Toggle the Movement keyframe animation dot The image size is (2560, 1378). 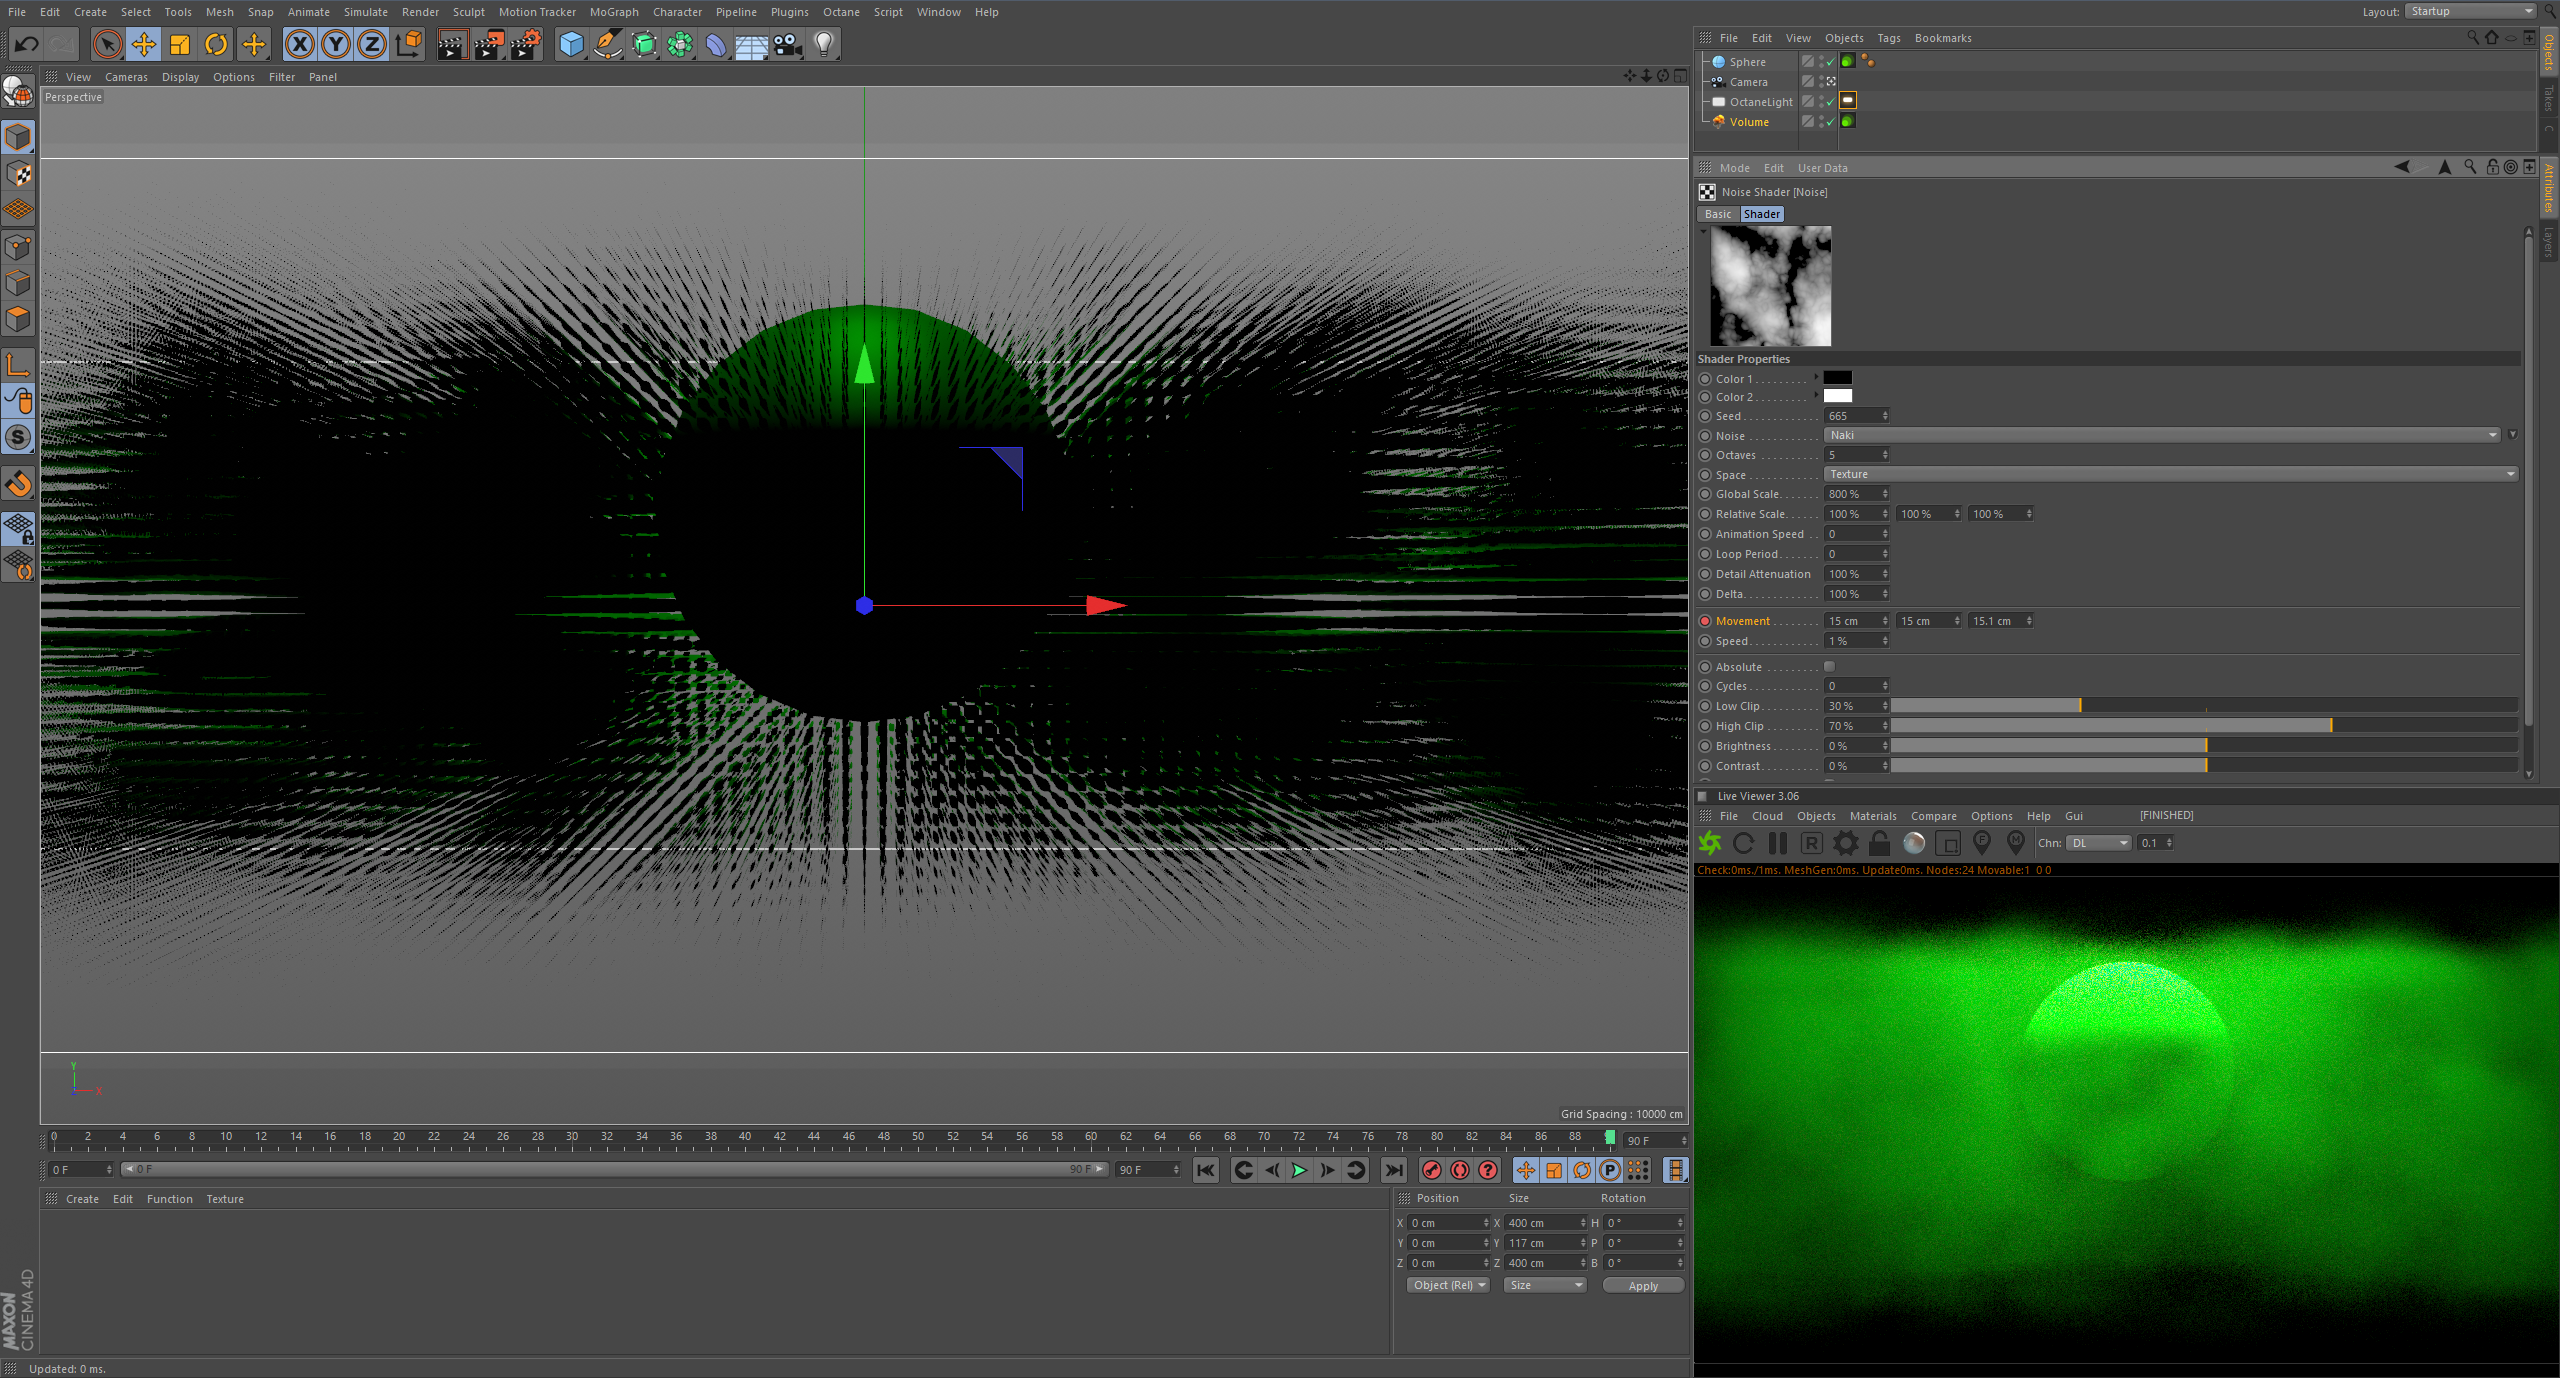click(x=1705, y=621)
